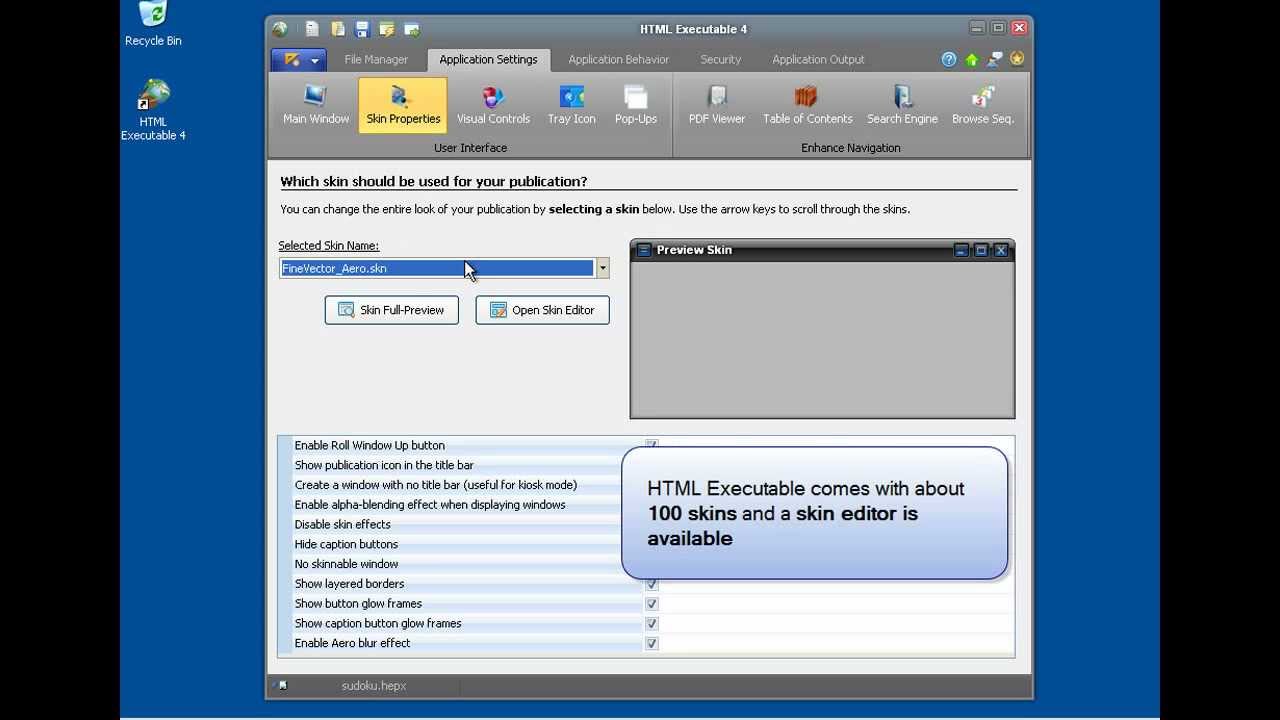
Task: Open Search Engine settings
Action: (902, 105)
